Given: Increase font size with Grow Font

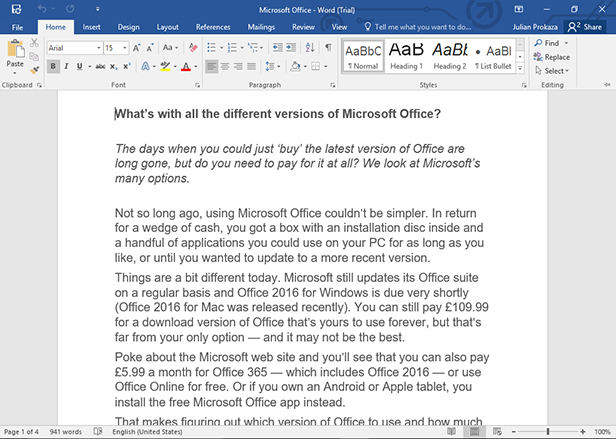Looking at the screenshot, I should click(136, 48).
